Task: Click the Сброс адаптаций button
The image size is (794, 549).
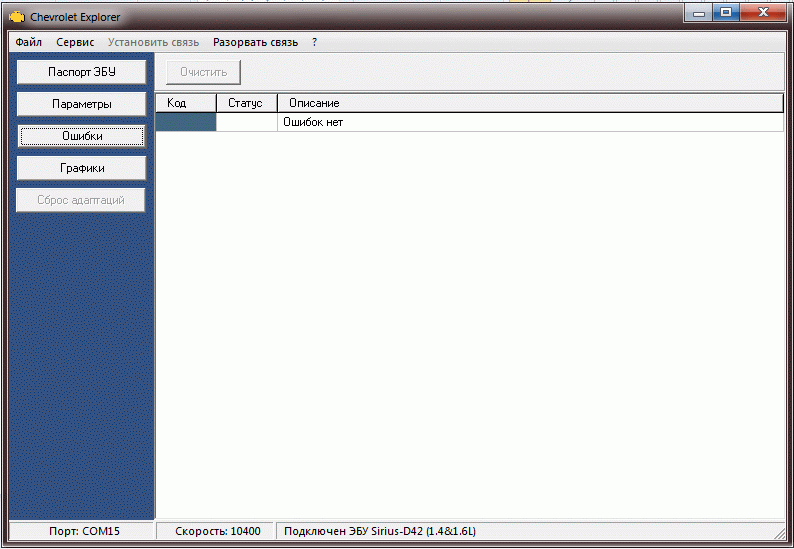Action: (x=81, y=200)
